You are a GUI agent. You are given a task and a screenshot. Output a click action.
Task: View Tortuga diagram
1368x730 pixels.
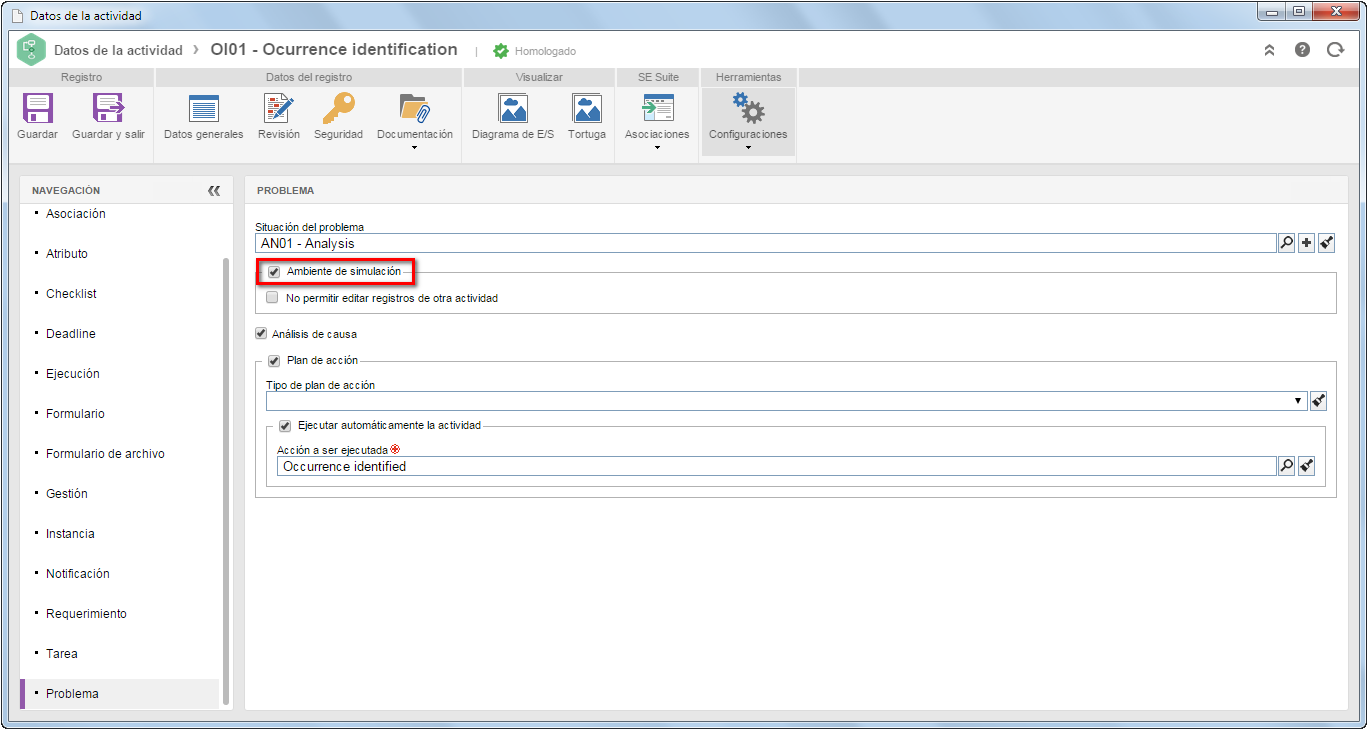pos(587,108)
